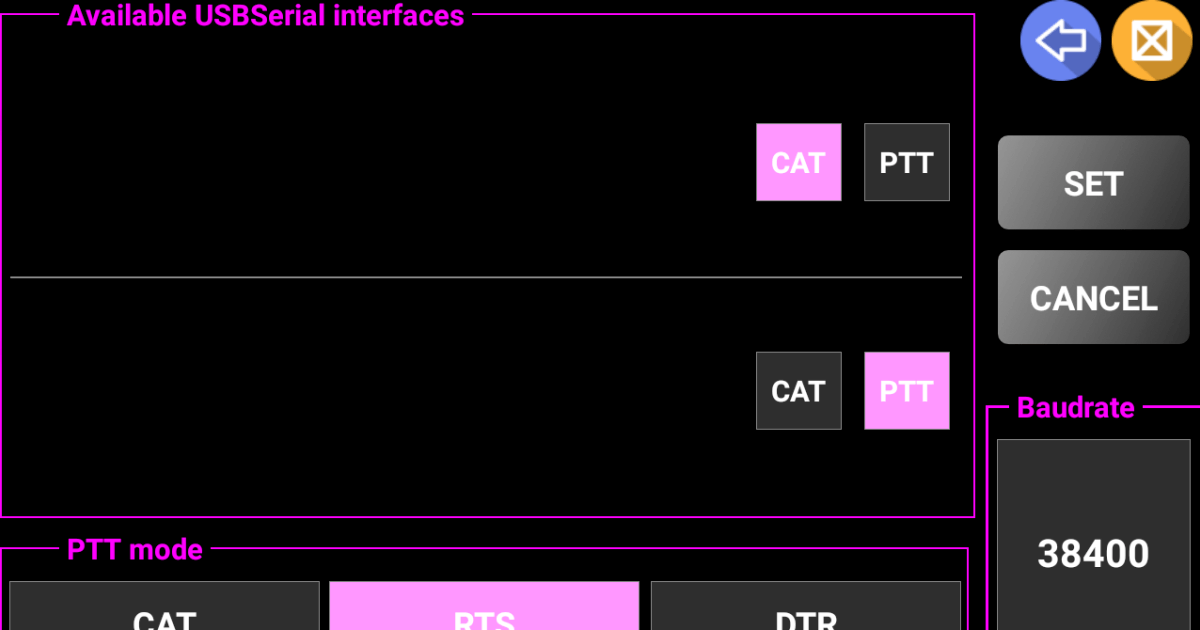Toggle CAT on the first USBSerial interface

(x=798, y=162)
